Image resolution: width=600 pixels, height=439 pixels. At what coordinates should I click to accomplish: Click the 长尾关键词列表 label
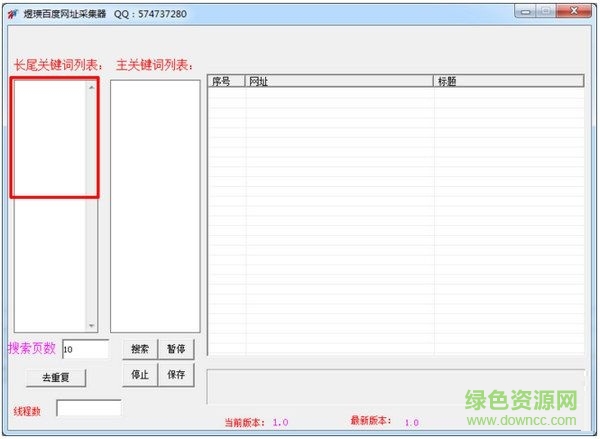click(59, 65)
